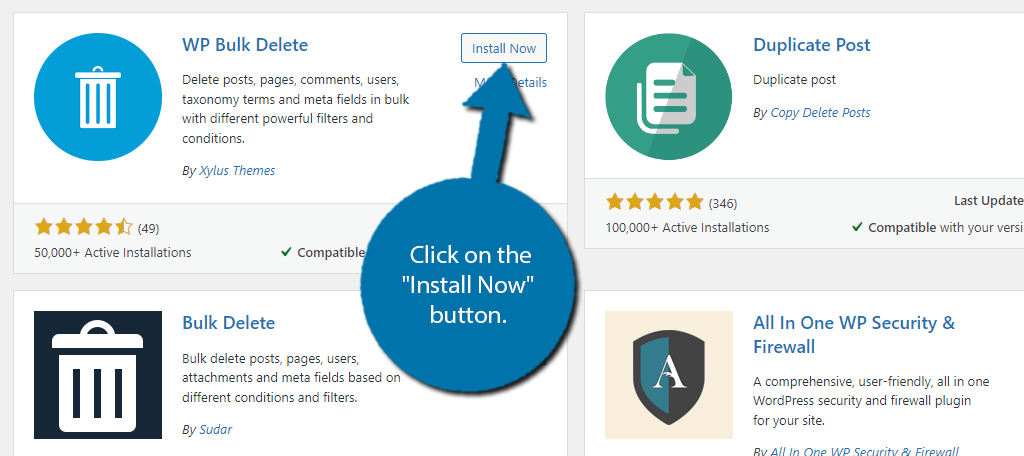Viewport: 1024px width, 456px height.
Task: Click the "(346)" rating count
Action: 723,203
